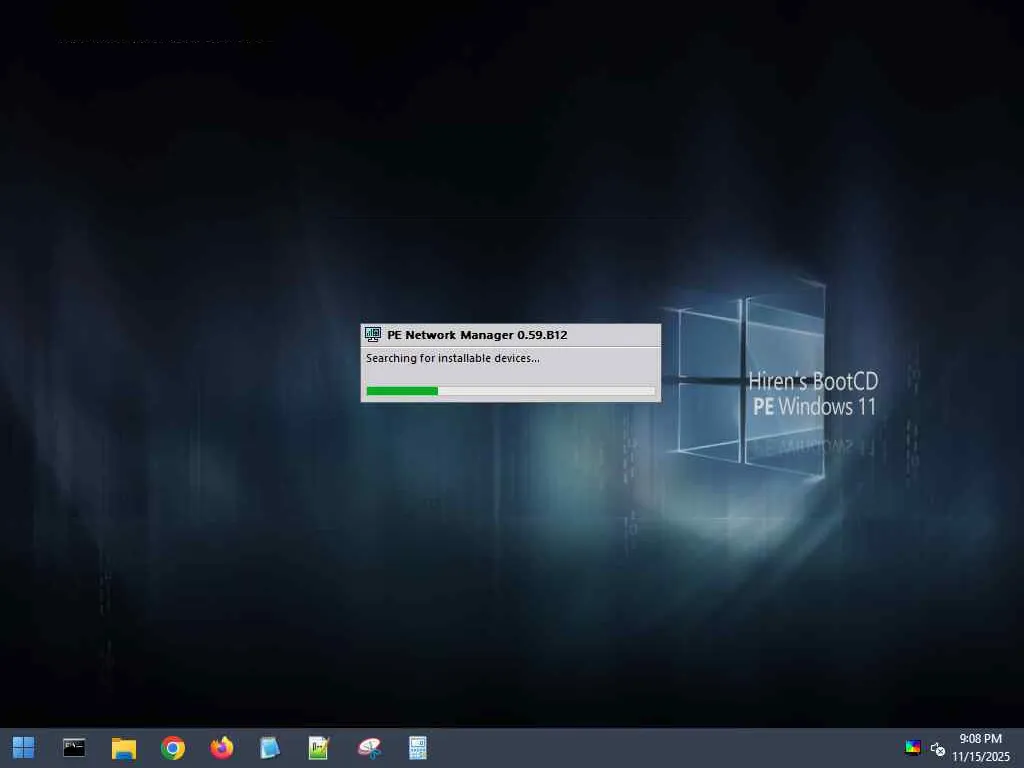Click the muted volume tray icon
The image size is (1024, 768).
click(938, 748)
